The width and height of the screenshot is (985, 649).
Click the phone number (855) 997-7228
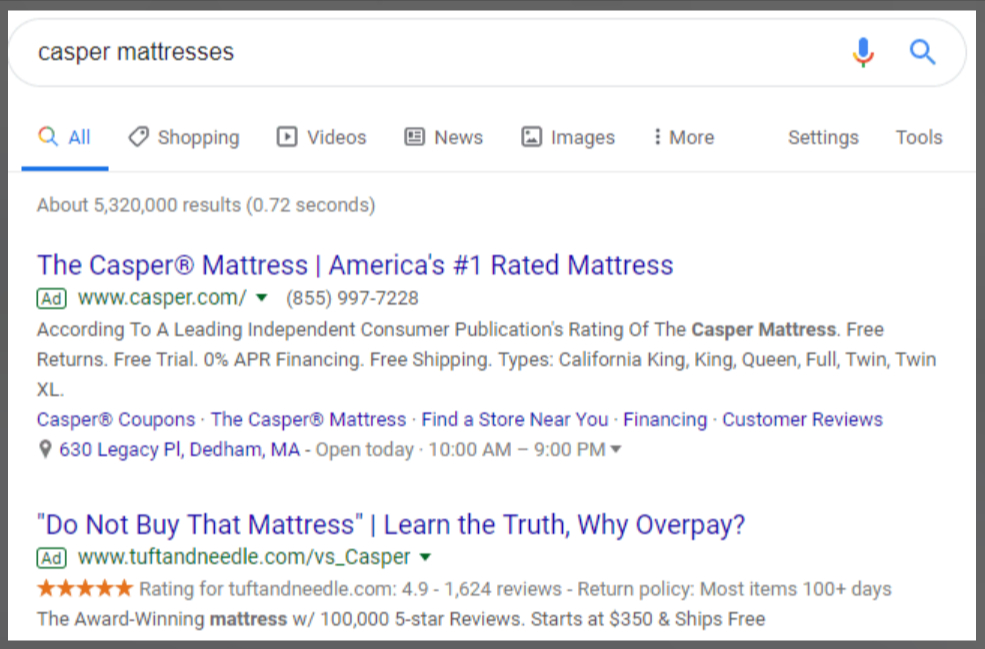coord(352,298)
